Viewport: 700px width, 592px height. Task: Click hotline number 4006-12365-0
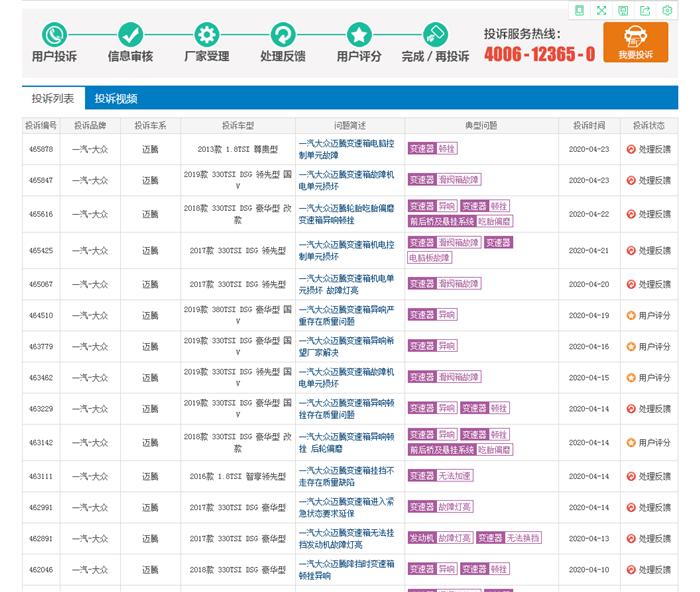point(540,54)
